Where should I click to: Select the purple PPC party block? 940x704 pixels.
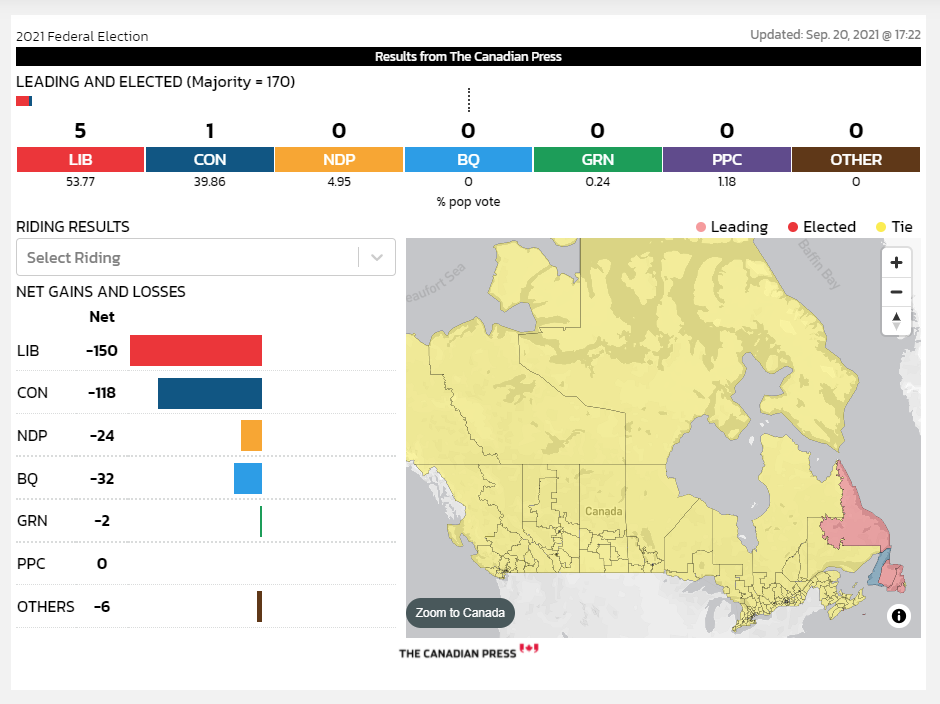point(727,160)
